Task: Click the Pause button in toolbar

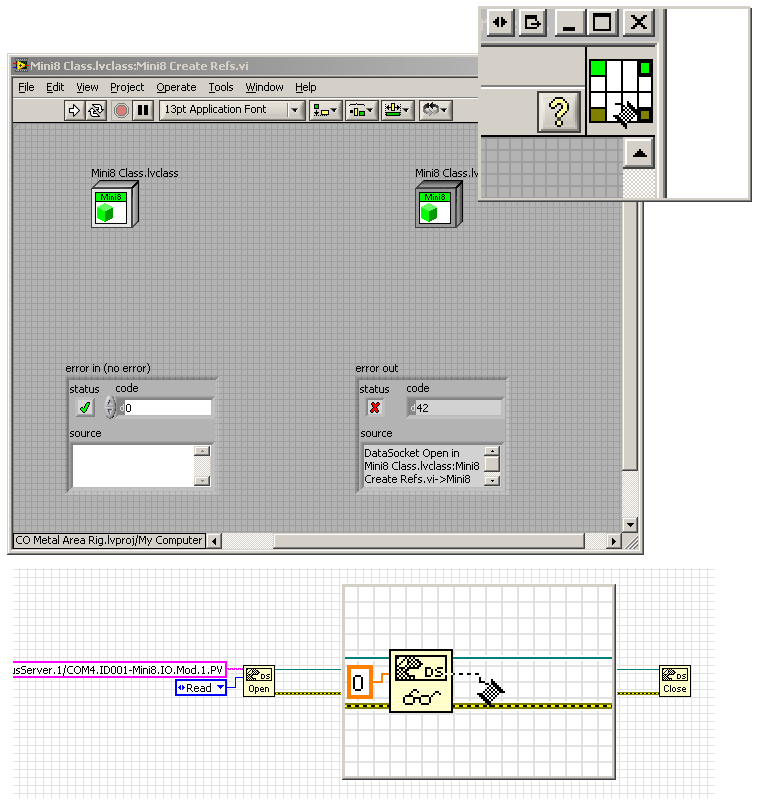Action: point(143,111)
